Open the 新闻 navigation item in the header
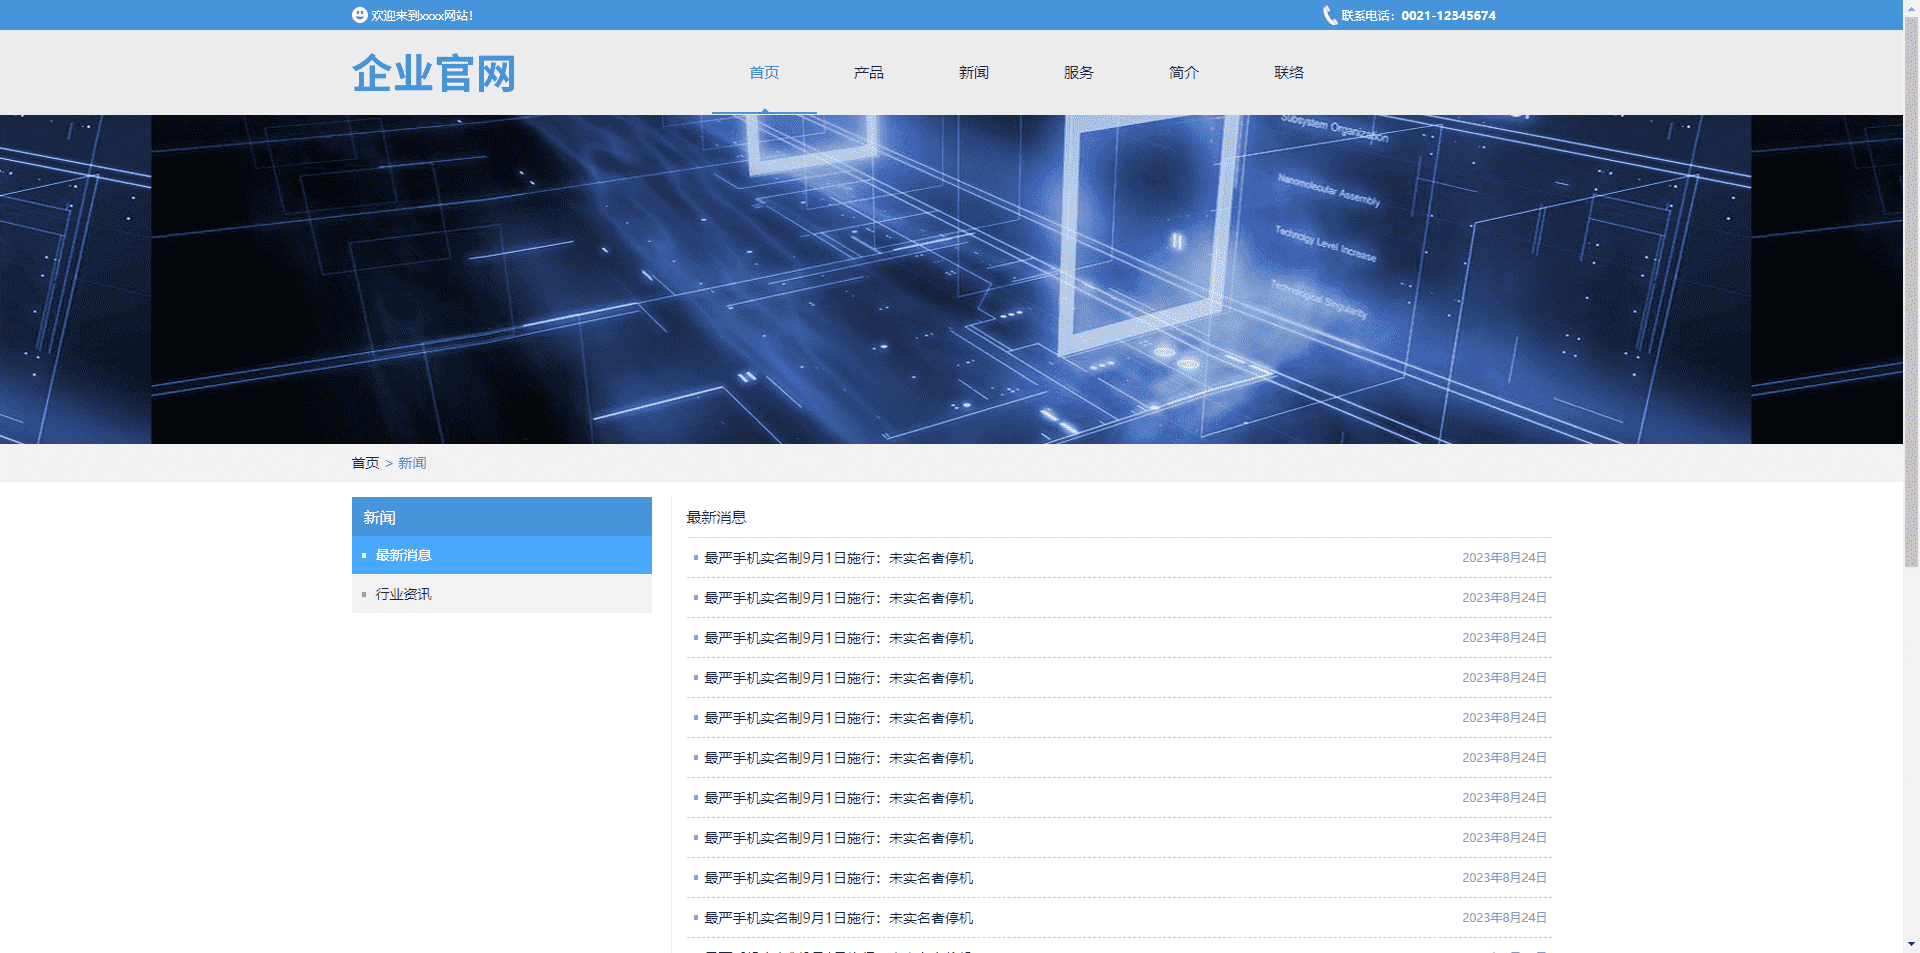Image resolution: width=1920 pixels, height=953 pixels. point(974,72)
